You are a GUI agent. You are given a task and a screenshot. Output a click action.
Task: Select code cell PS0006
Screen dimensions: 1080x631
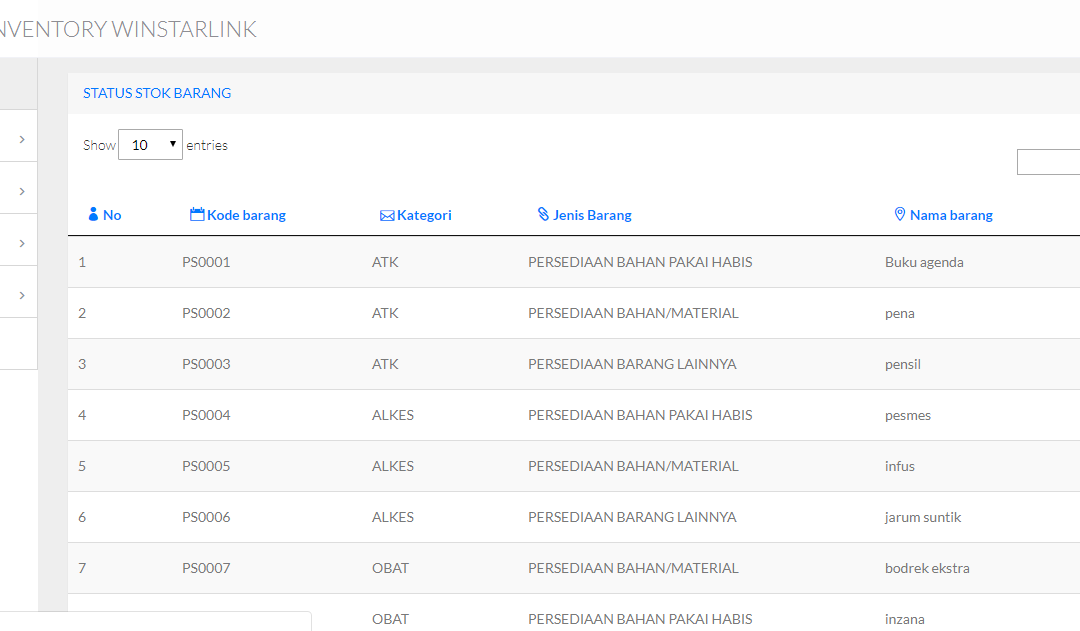206,517
